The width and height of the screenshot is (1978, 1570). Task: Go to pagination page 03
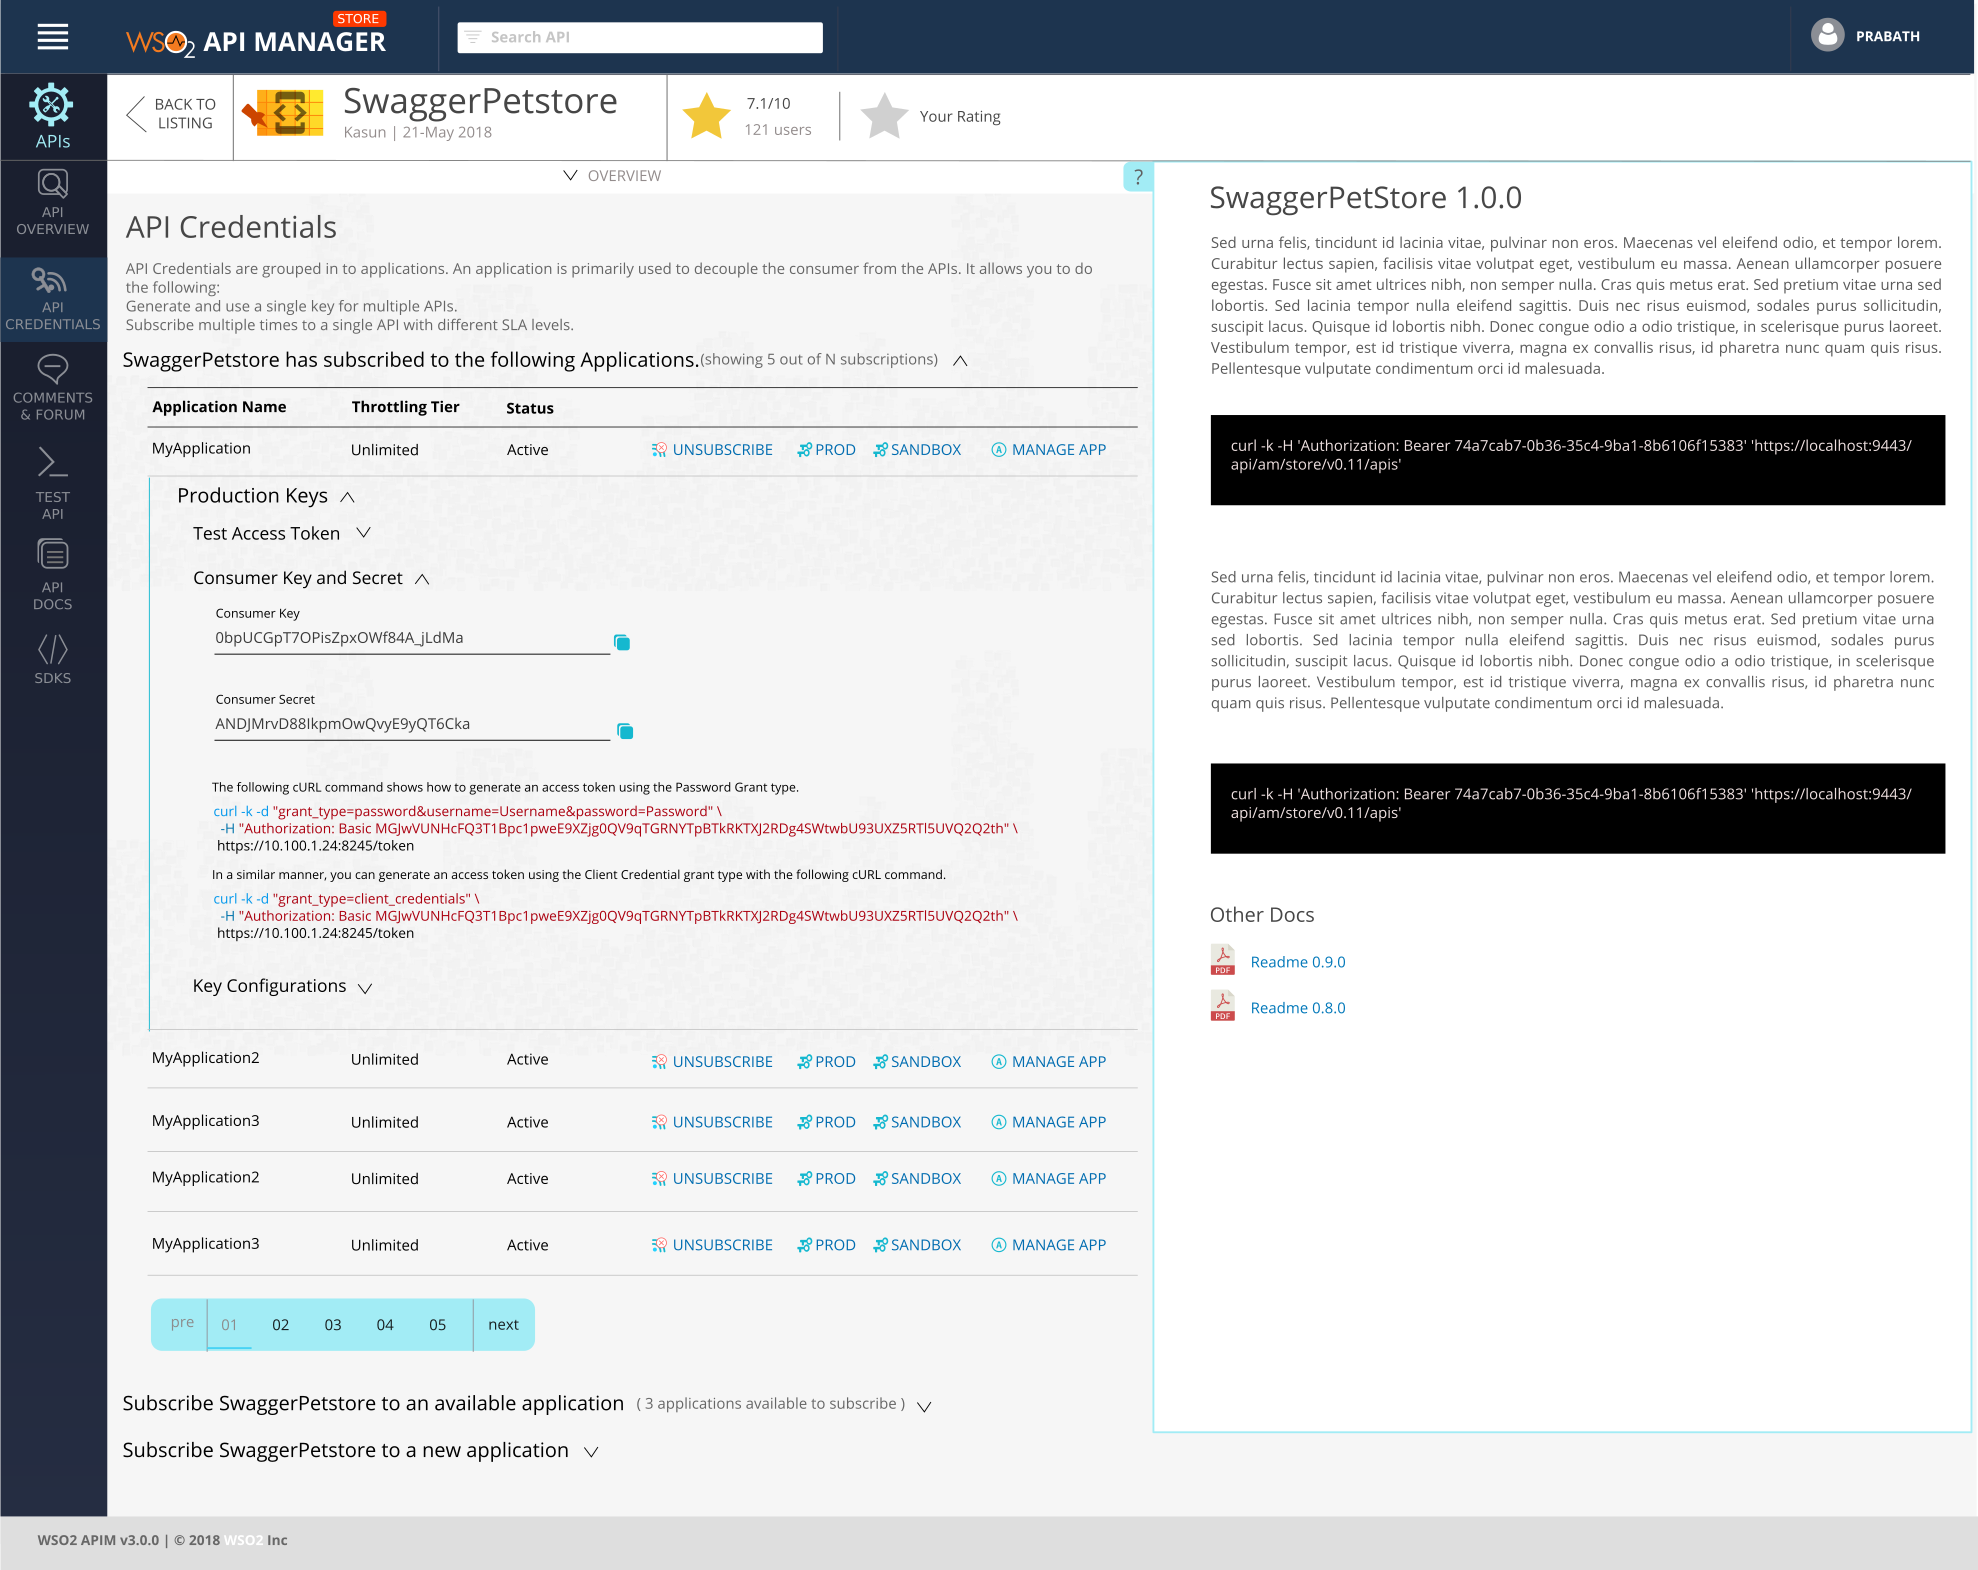coord(333,1325)
